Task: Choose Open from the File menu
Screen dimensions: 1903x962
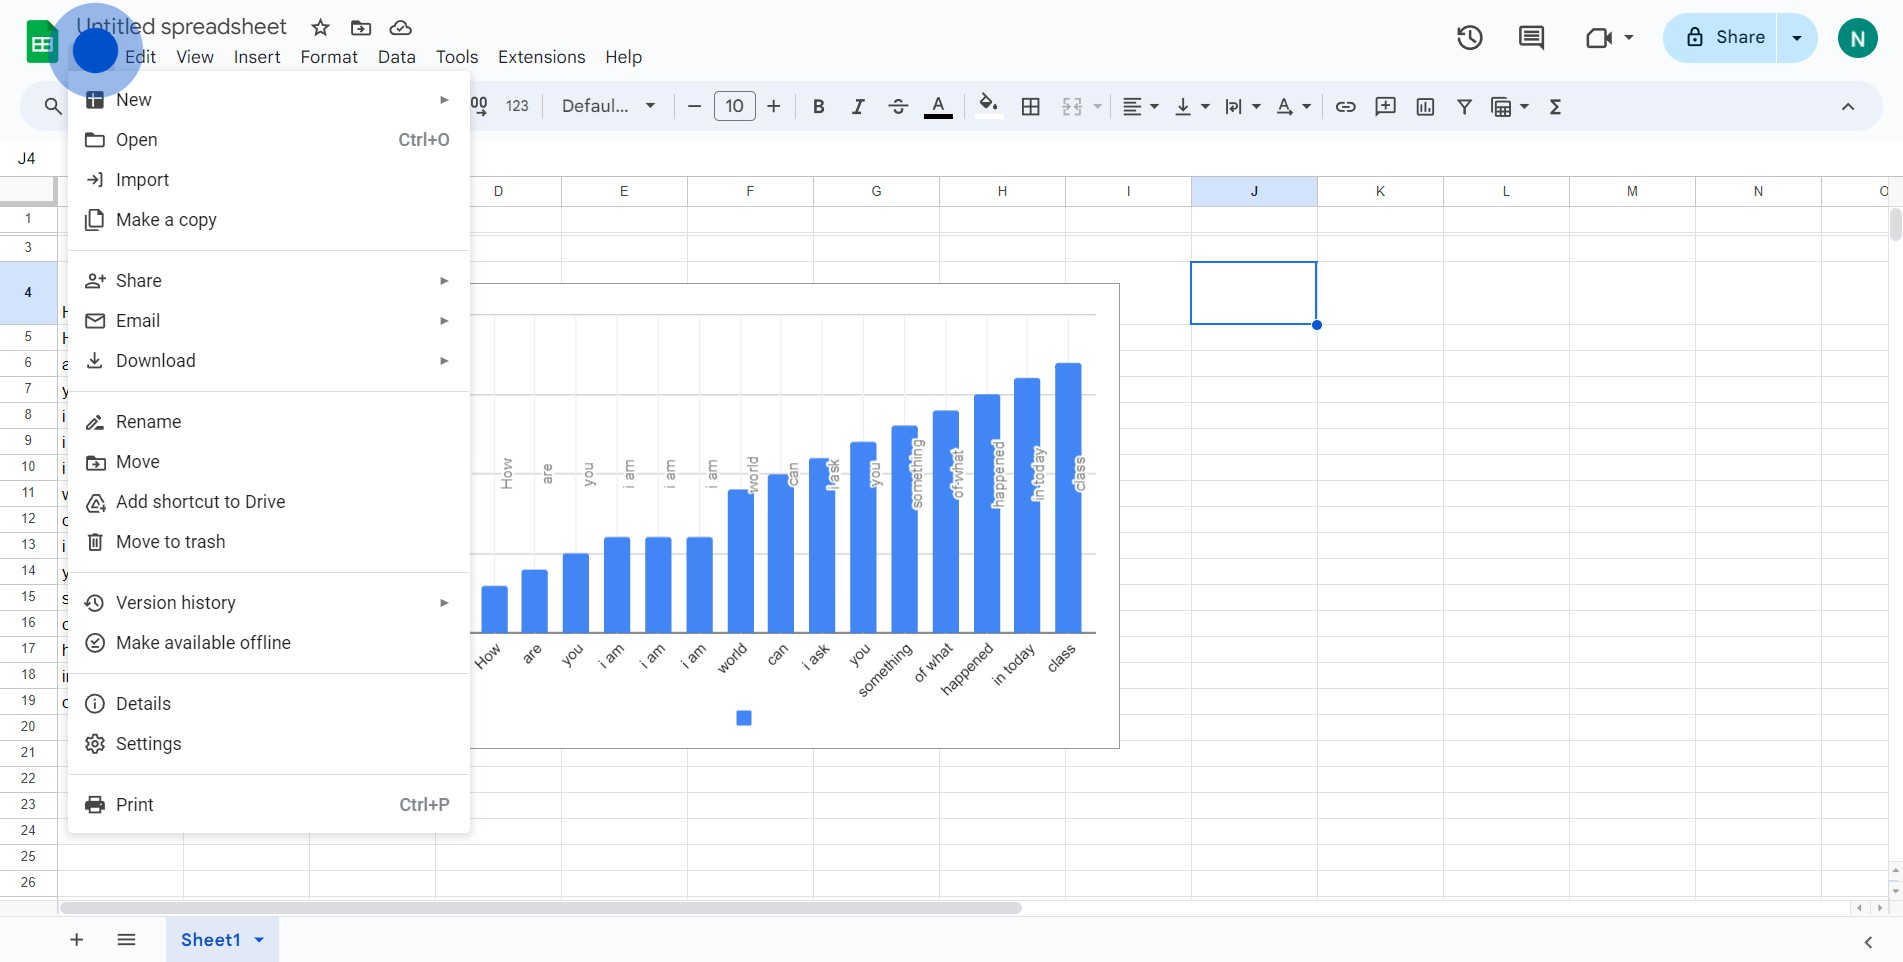Action: tap(269, 140)
